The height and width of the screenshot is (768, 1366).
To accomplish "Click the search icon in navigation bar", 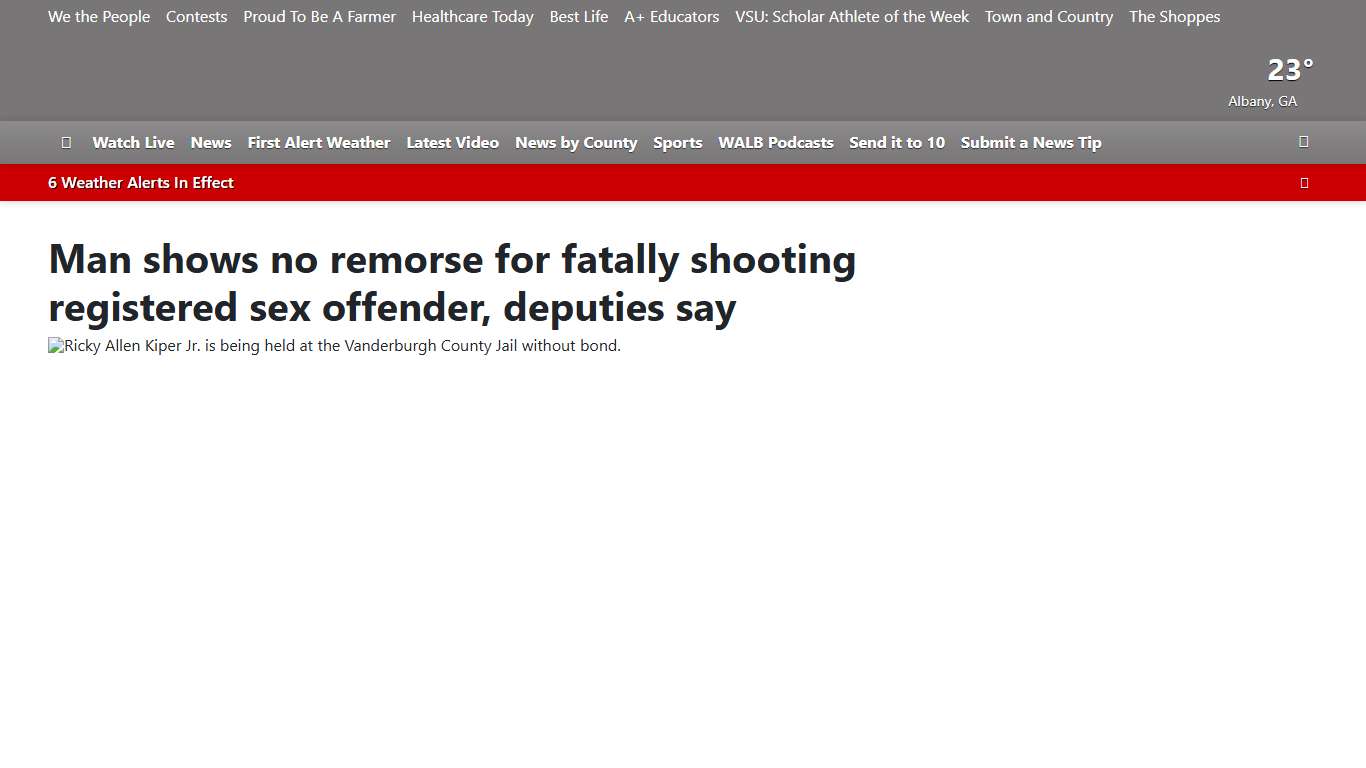I will (x=1303, y=142).
